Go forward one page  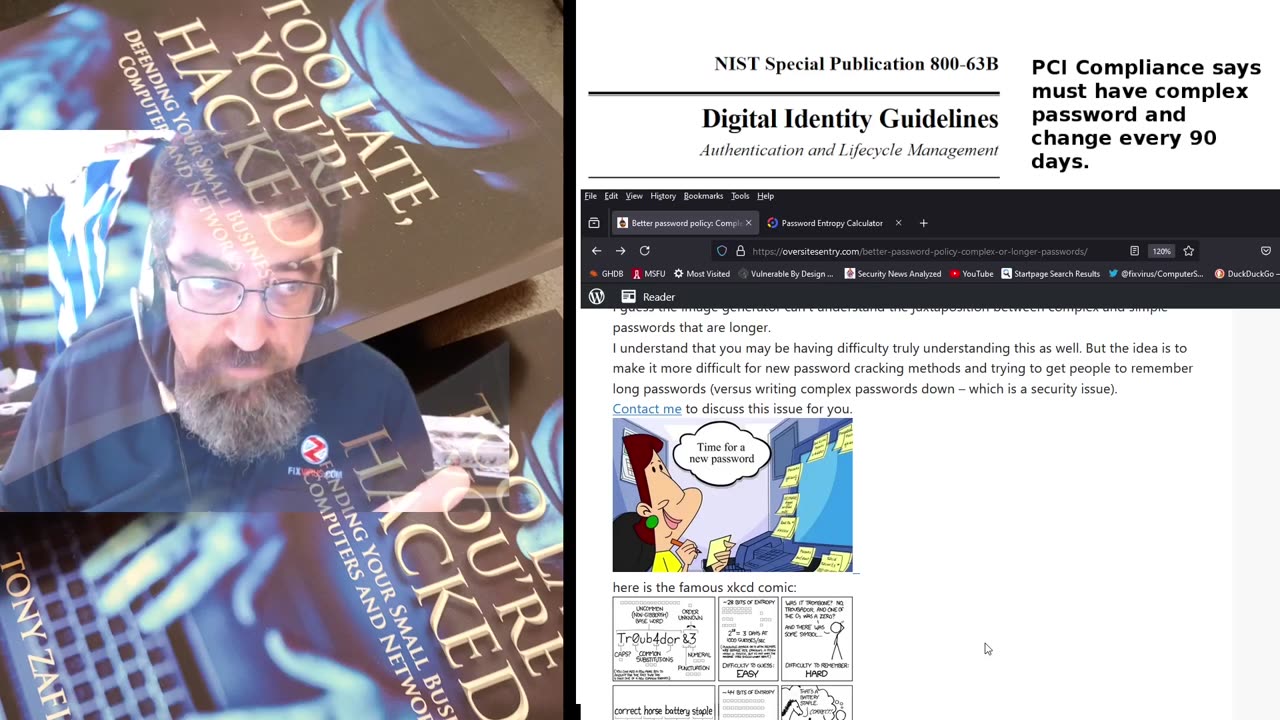620,251
